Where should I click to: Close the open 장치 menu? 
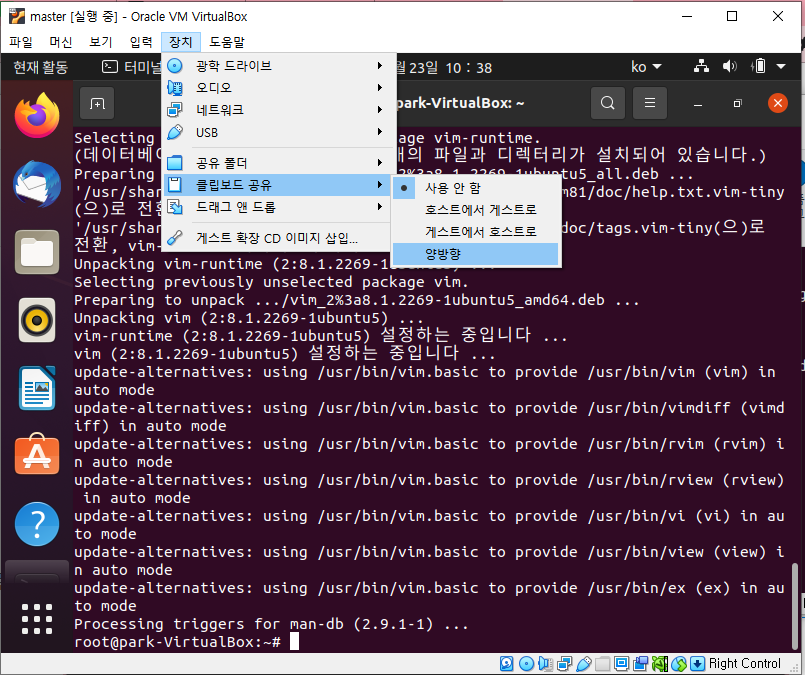point(181,42)
